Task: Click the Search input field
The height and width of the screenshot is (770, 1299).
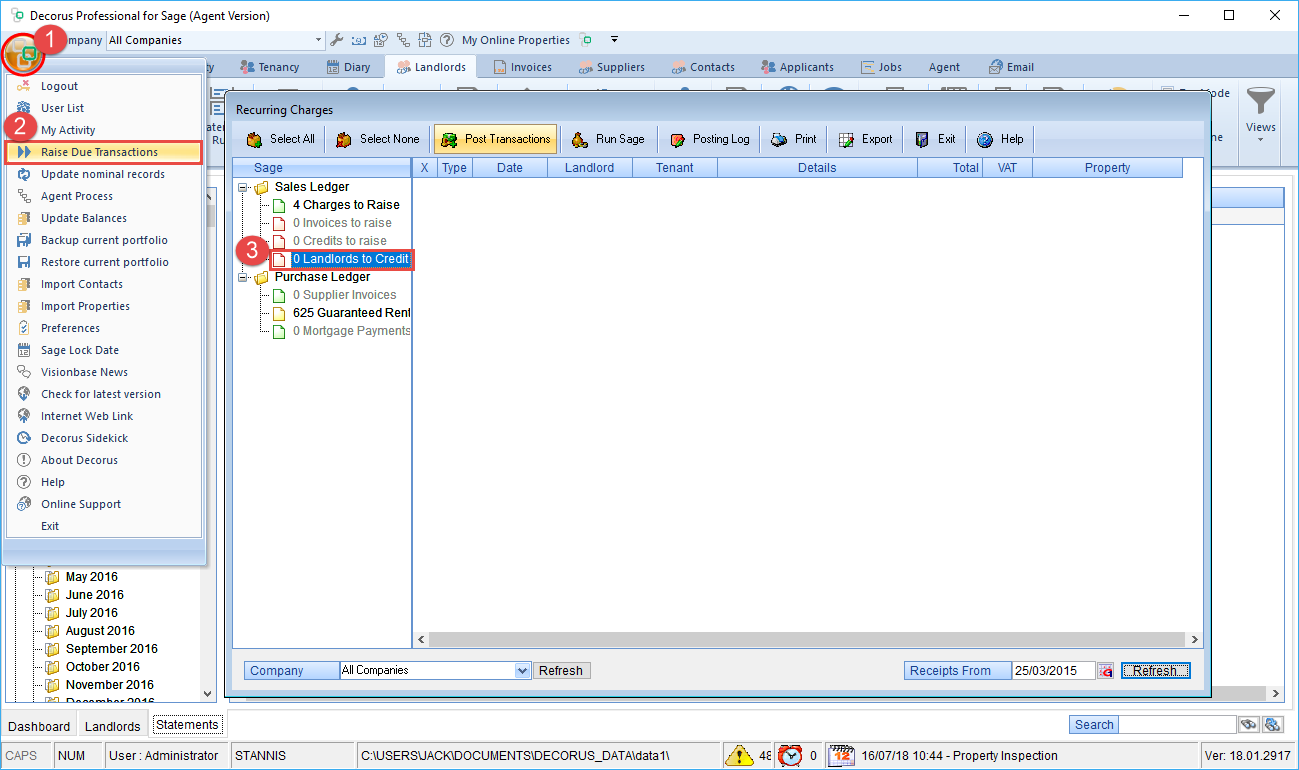Action: click(1177, 725)
